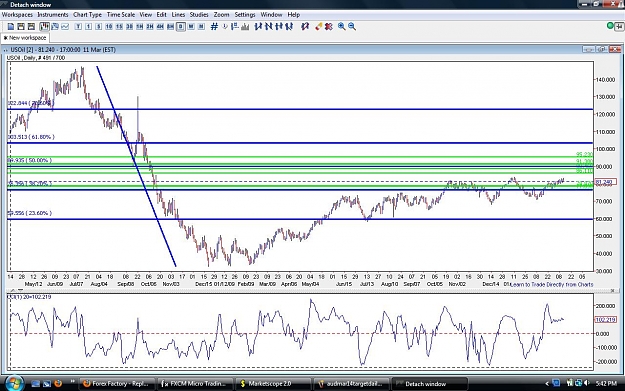
Task: Click the USOil Daily chart title text
Action: [36, 58]
